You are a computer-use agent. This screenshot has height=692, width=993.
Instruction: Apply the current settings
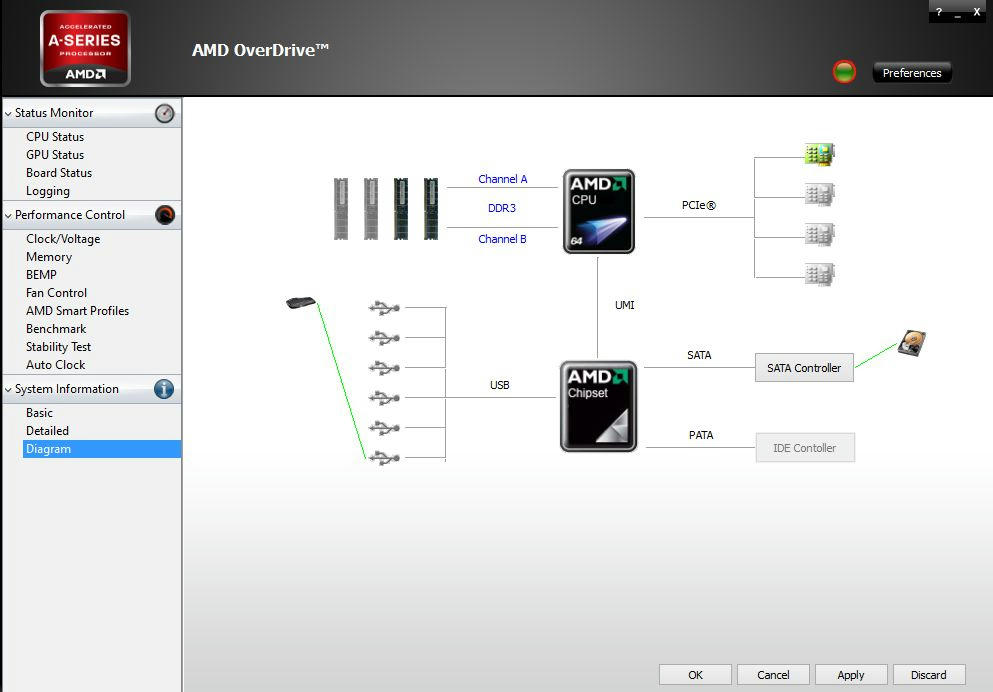pos(851,675)
